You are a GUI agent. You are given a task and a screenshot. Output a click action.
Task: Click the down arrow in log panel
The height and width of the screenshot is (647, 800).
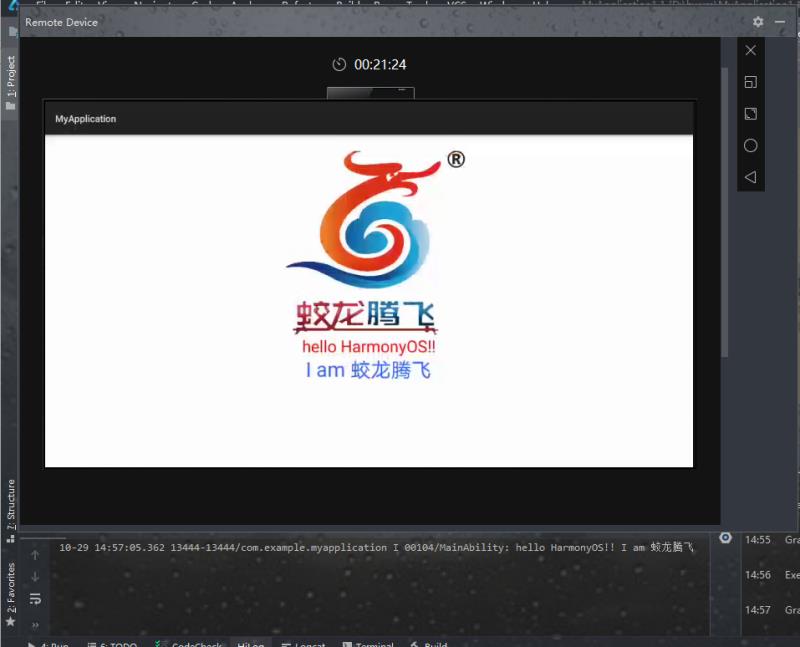tap(35, 577)
